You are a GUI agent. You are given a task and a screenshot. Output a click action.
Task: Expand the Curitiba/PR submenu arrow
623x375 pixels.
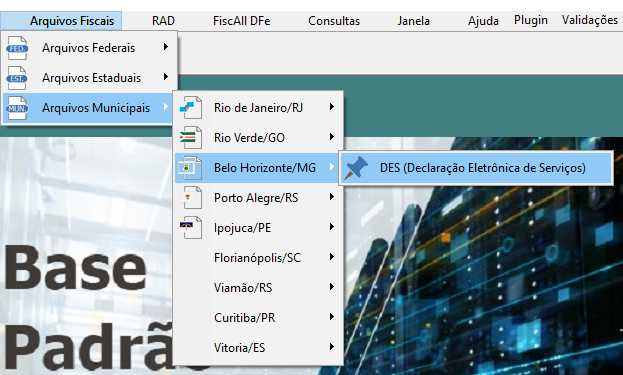point(331,317)
